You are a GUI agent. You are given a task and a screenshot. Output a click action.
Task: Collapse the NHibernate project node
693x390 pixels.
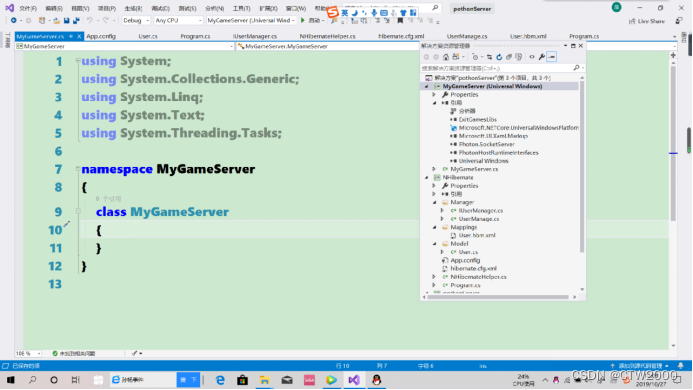(x=427, y=178)
